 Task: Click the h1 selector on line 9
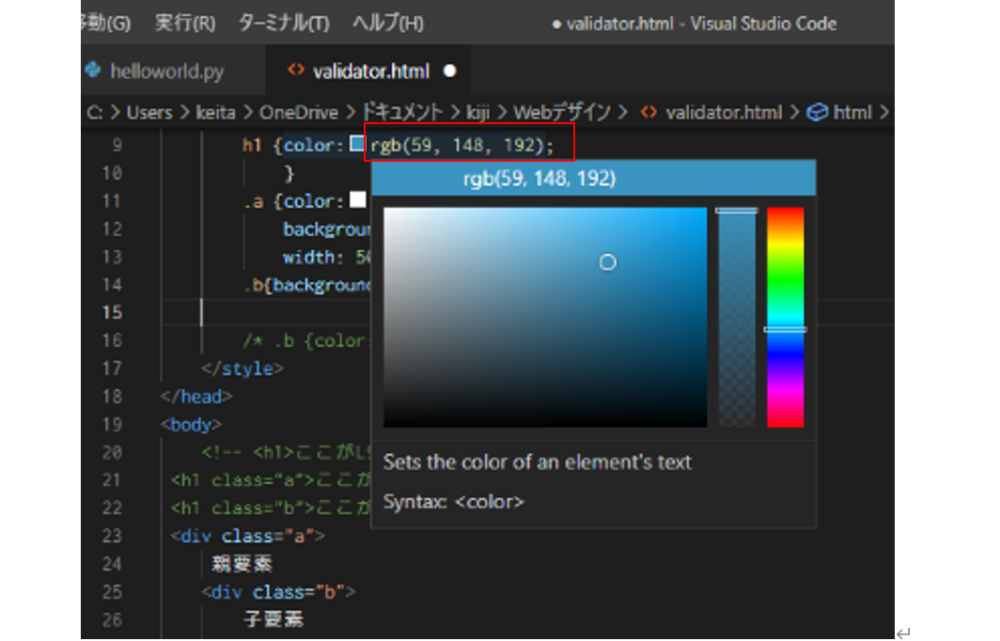point(252,145)
